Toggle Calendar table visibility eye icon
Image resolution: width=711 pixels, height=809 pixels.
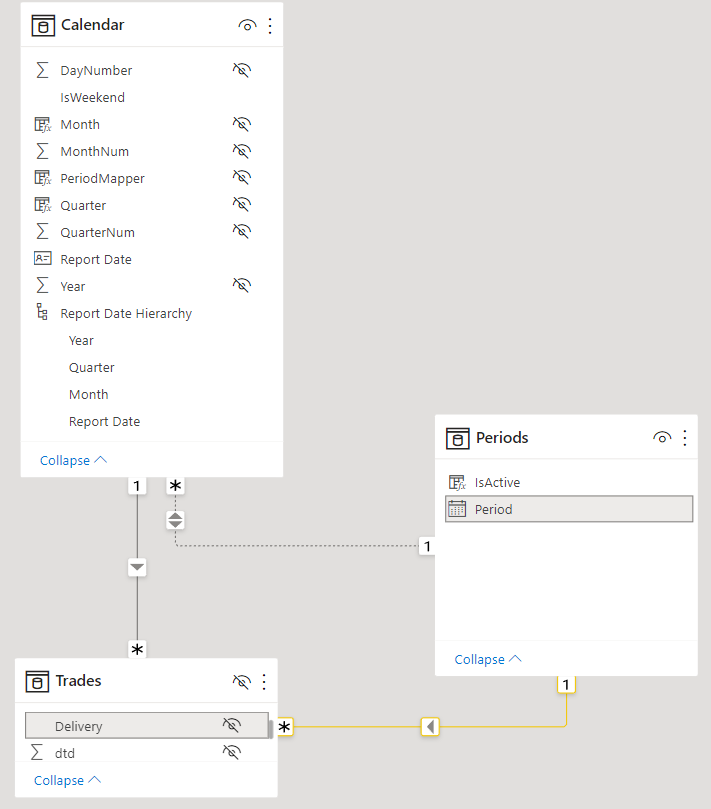pyautogui.click(x=247, y=25)
